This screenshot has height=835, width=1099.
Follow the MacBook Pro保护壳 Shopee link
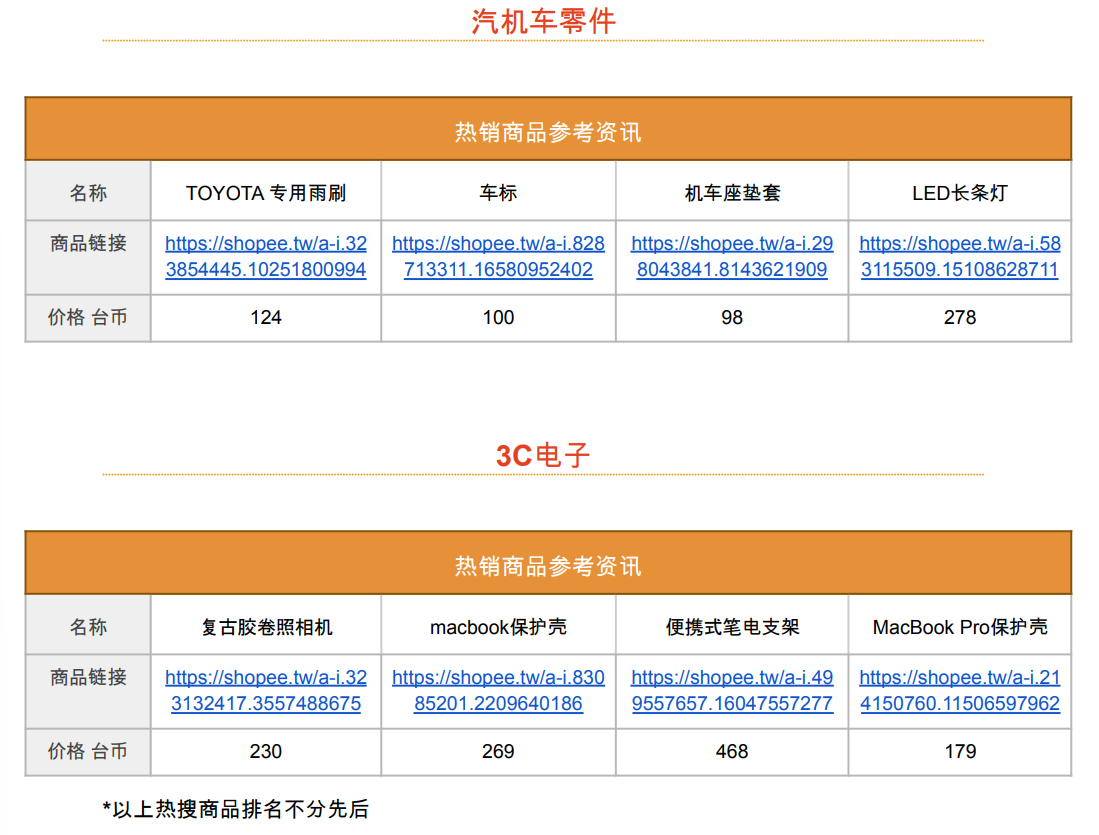click(960, 691)
